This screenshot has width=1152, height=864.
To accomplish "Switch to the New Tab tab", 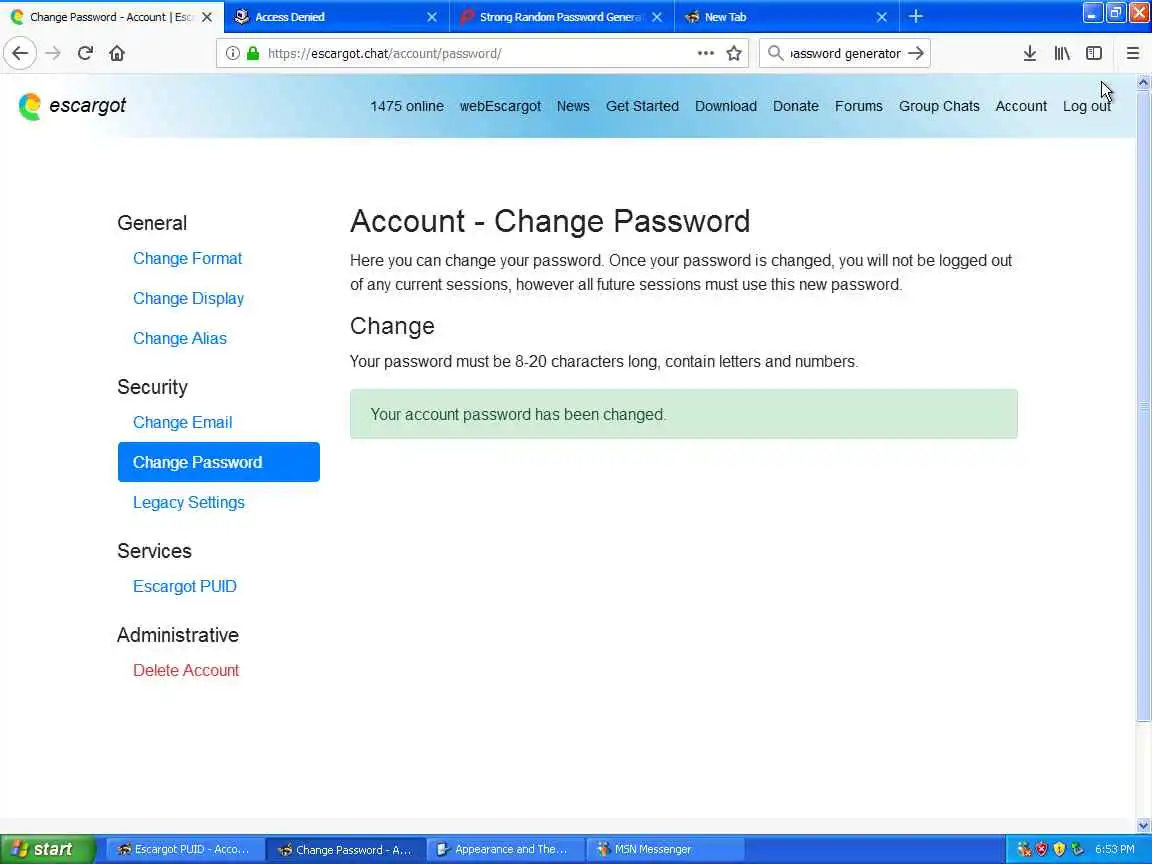I will coord(786,16).
